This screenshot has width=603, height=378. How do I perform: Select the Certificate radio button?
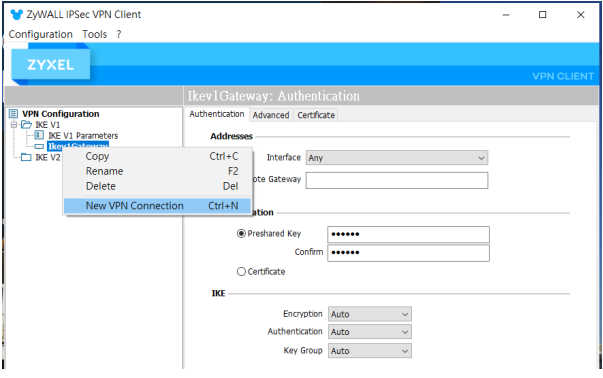241,271
